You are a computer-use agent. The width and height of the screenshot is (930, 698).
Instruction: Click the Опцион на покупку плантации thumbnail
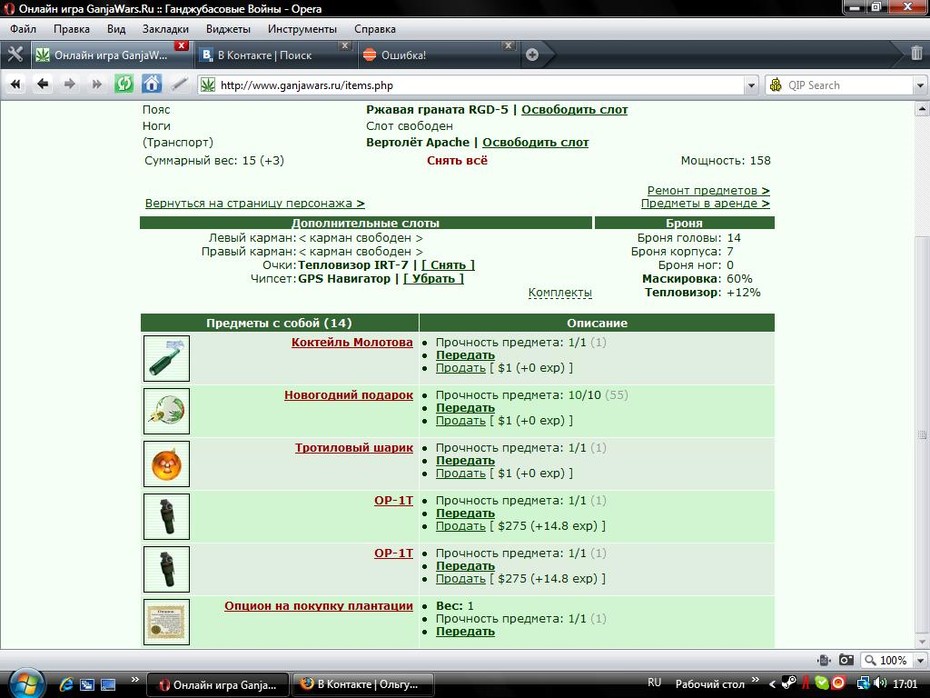tap(166, 621)
